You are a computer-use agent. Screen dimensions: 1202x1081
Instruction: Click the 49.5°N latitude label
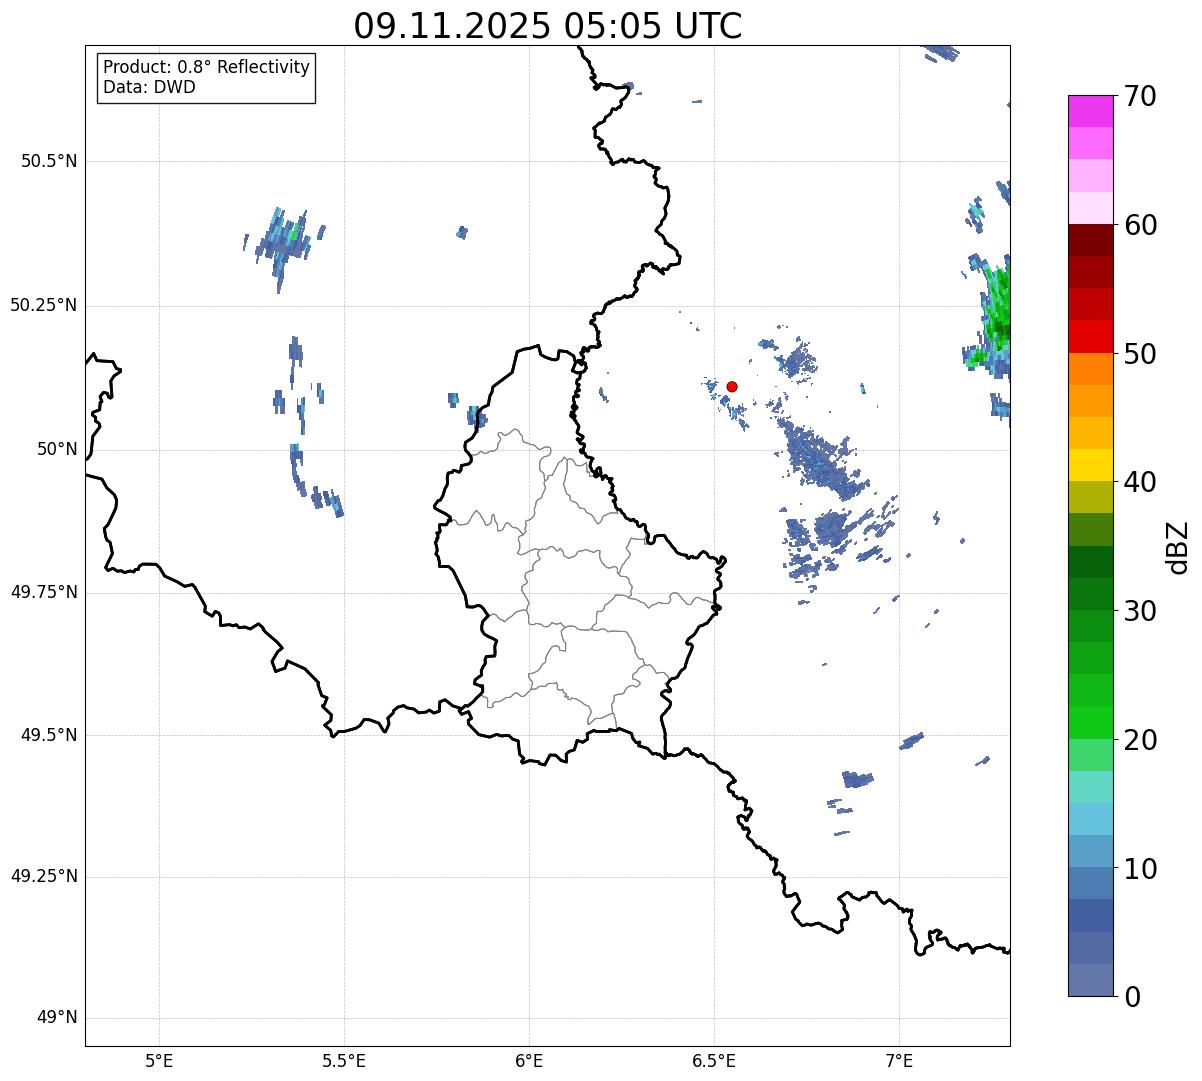[49, 735]
